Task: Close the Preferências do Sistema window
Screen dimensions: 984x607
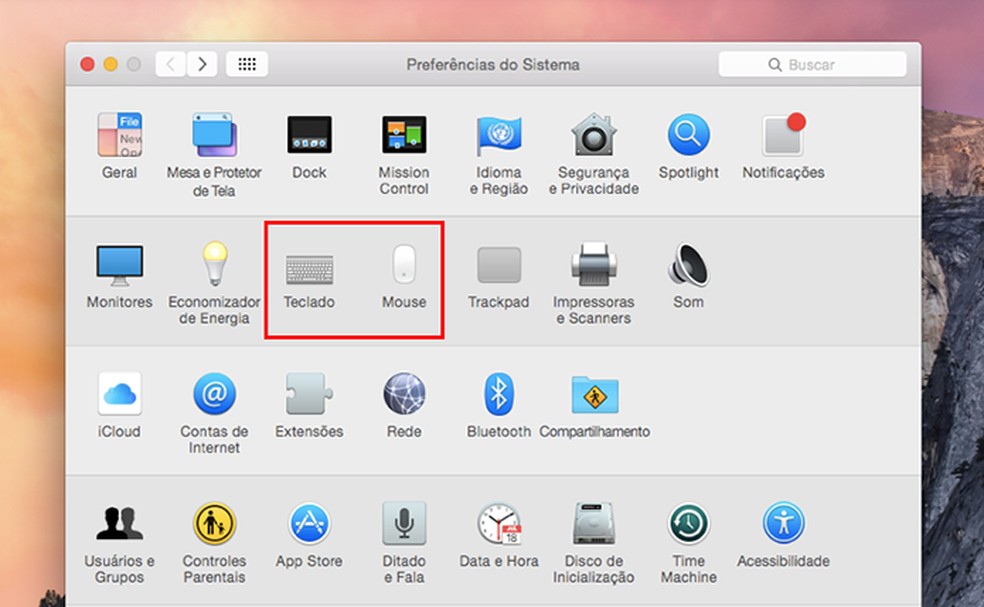Action: (x=87, y=64)
